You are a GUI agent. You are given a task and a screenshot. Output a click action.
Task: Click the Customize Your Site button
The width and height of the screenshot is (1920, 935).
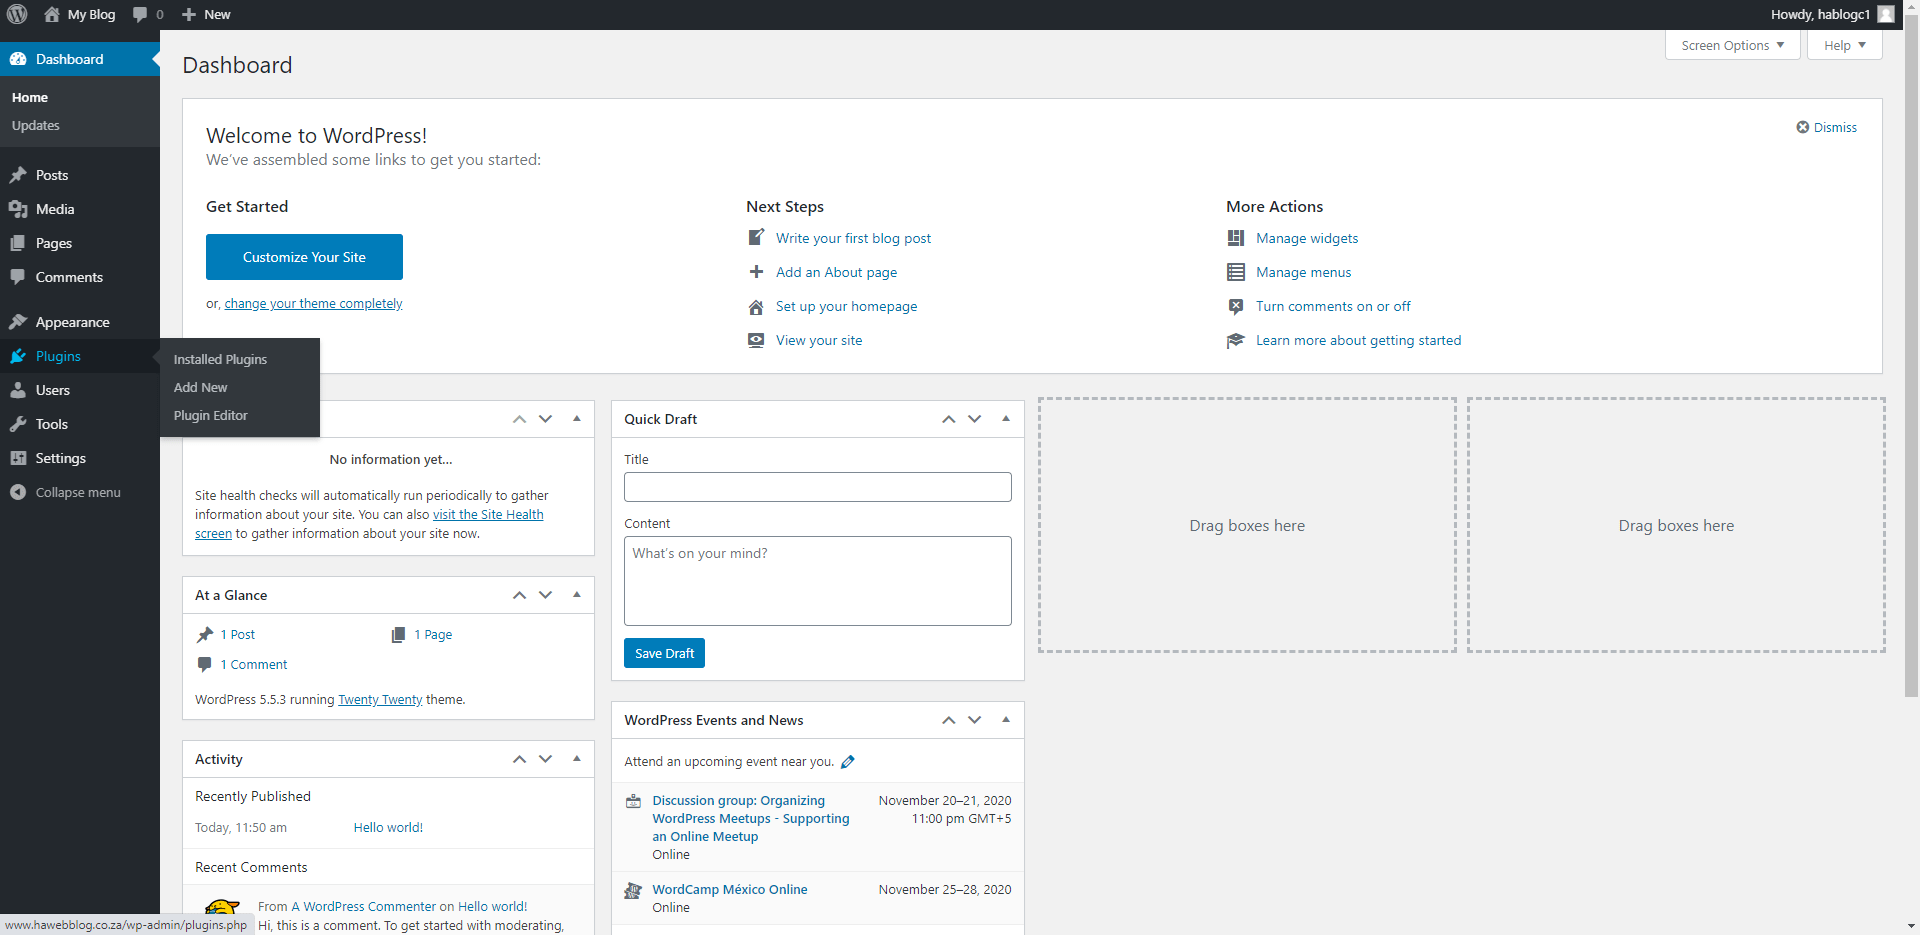point(304,257)
